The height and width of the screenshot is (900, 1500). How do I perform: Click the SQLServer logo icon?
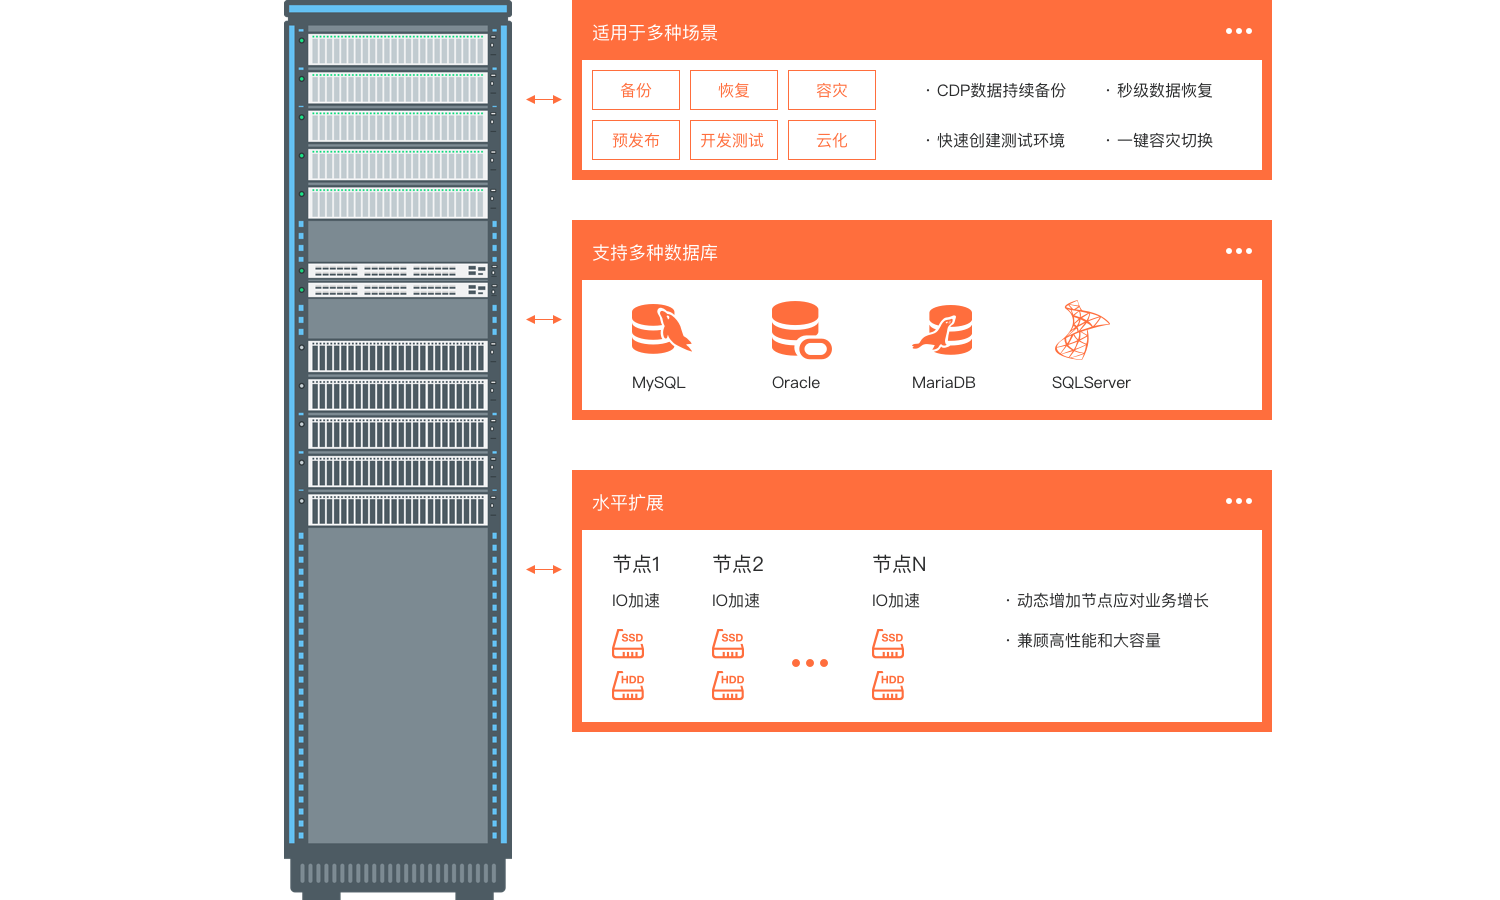(1082, 330)
